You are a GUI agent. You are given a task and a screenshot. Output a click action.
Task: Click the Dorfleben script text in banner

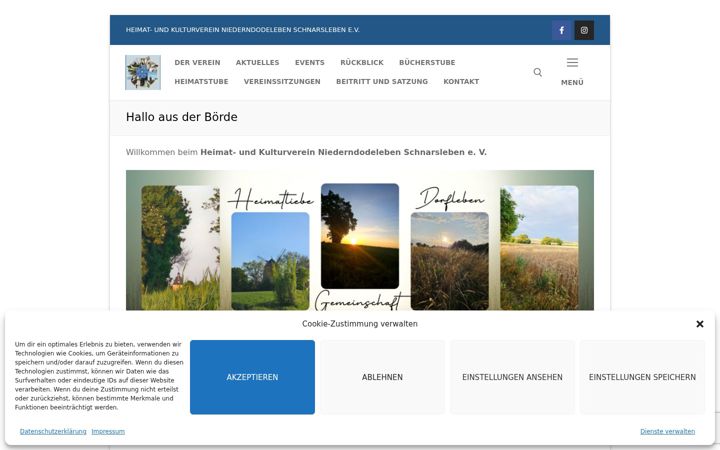pyautogui.click(x=450, y=198)
